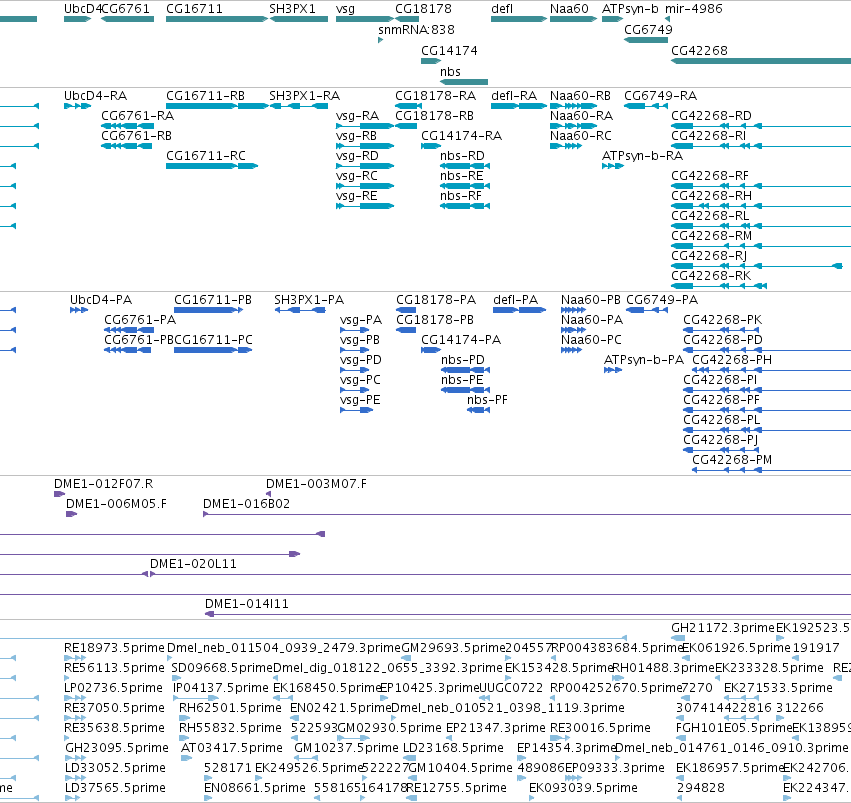The image size is (851, 803).
Task: Select the vsg-RD transcript label
Action: tap(357, 156)
